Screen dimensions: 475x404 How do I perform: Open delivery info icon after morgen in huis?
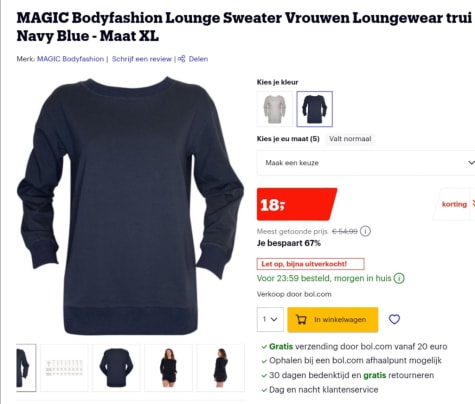pos(399,278)
